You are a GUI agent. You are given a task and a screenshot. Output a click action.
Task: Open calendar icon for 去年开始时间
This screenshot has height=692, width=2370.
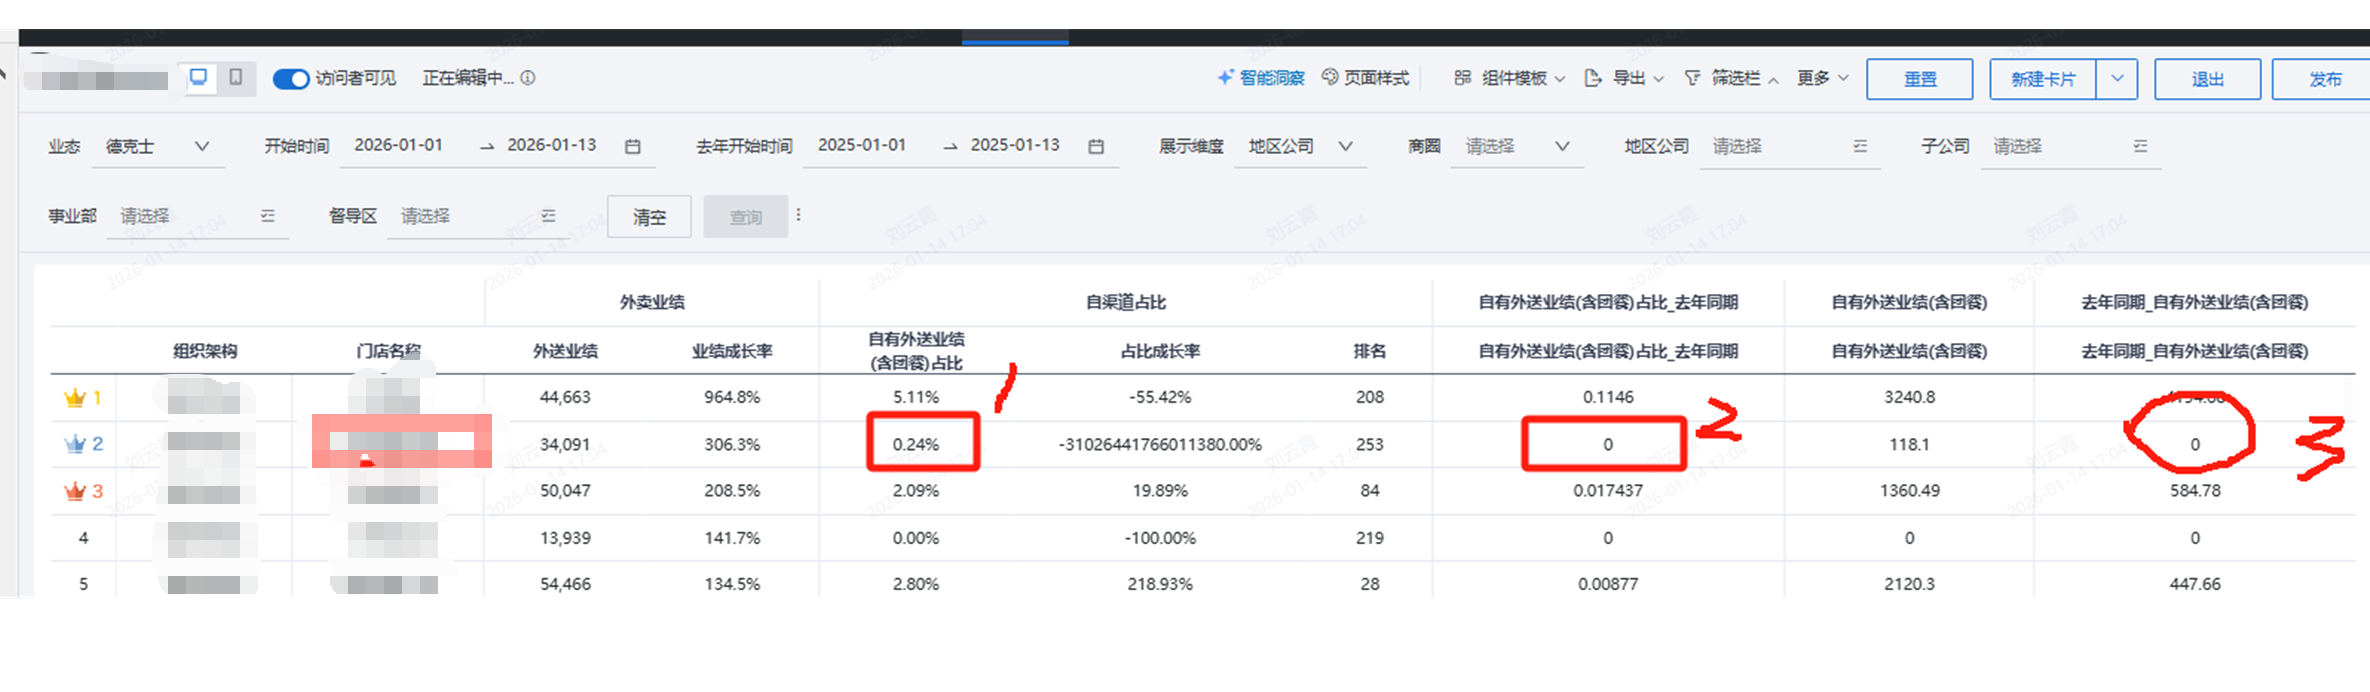point(1096,146)
